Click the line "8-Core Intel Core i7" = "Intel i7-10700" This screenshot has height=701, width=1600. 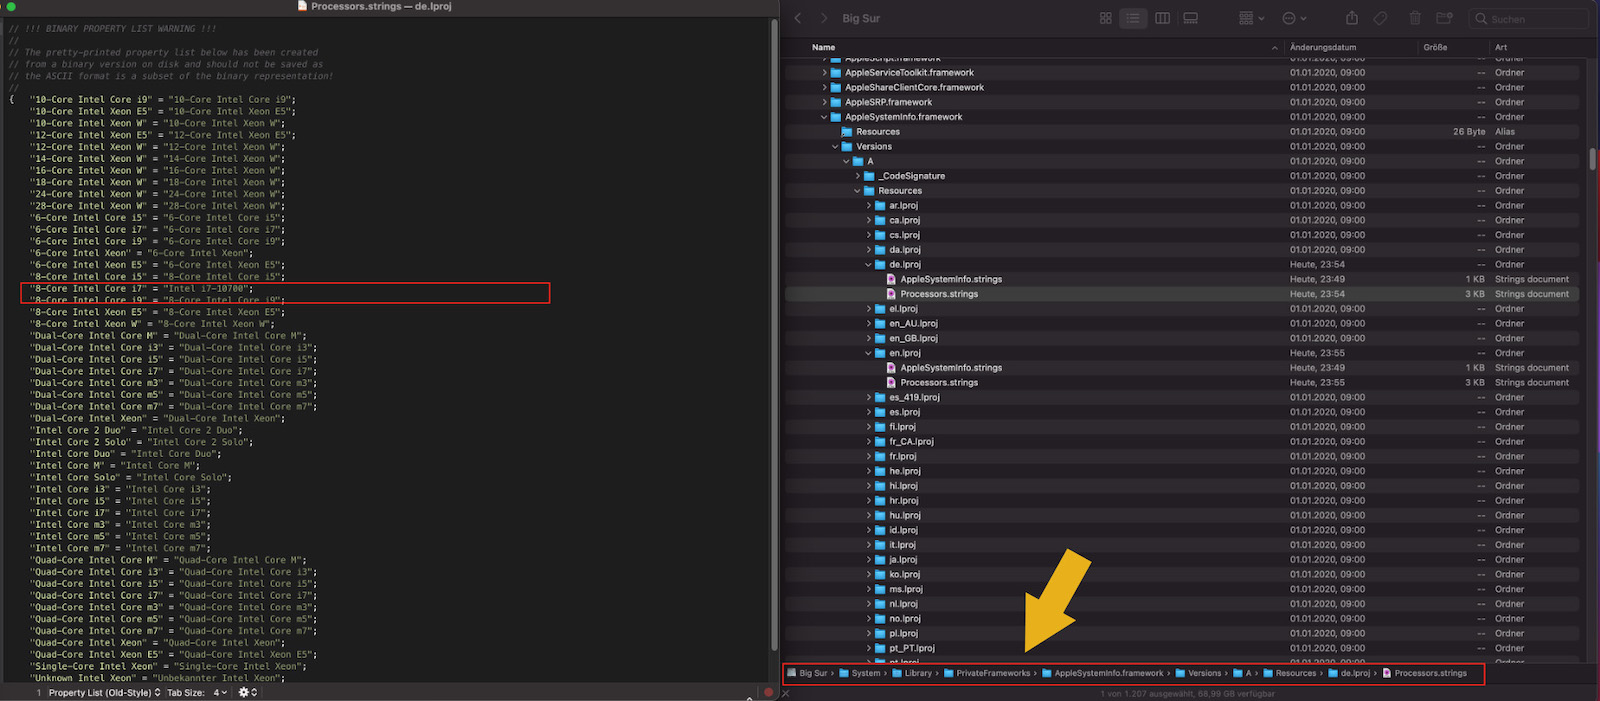(x=141, y=289)
